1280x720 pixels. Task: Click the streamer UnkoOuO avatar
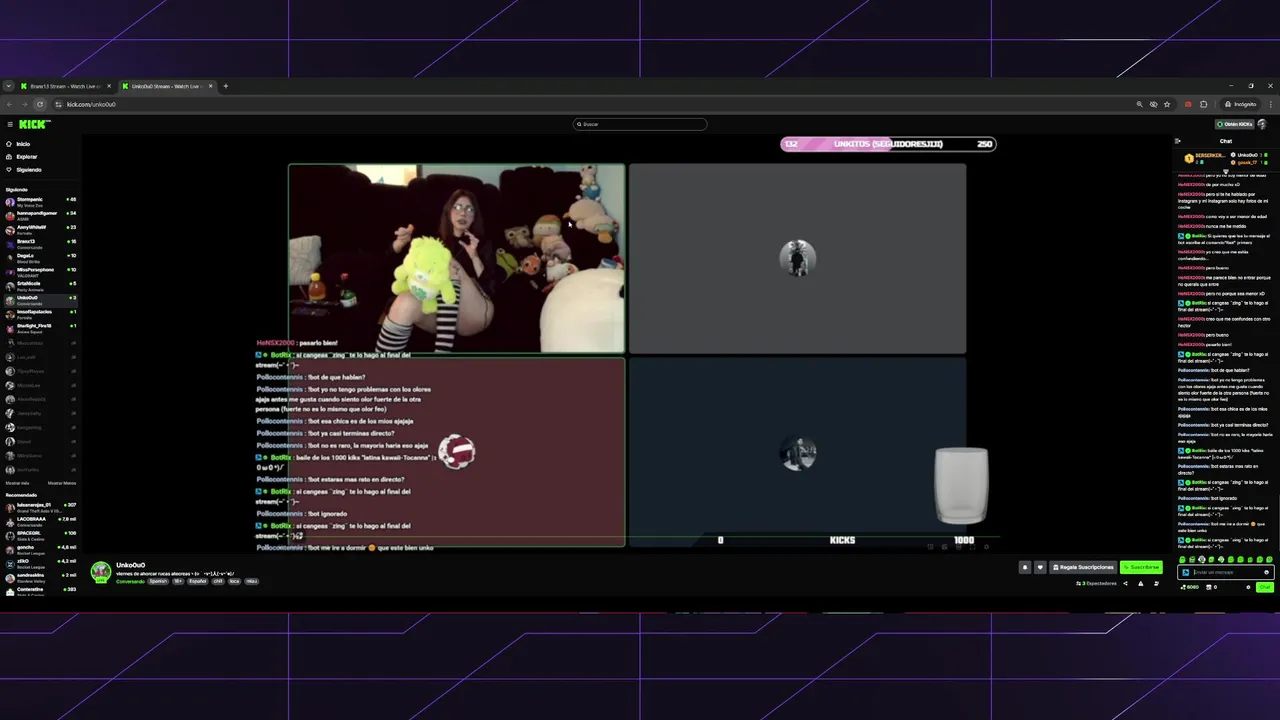(101, 571)
